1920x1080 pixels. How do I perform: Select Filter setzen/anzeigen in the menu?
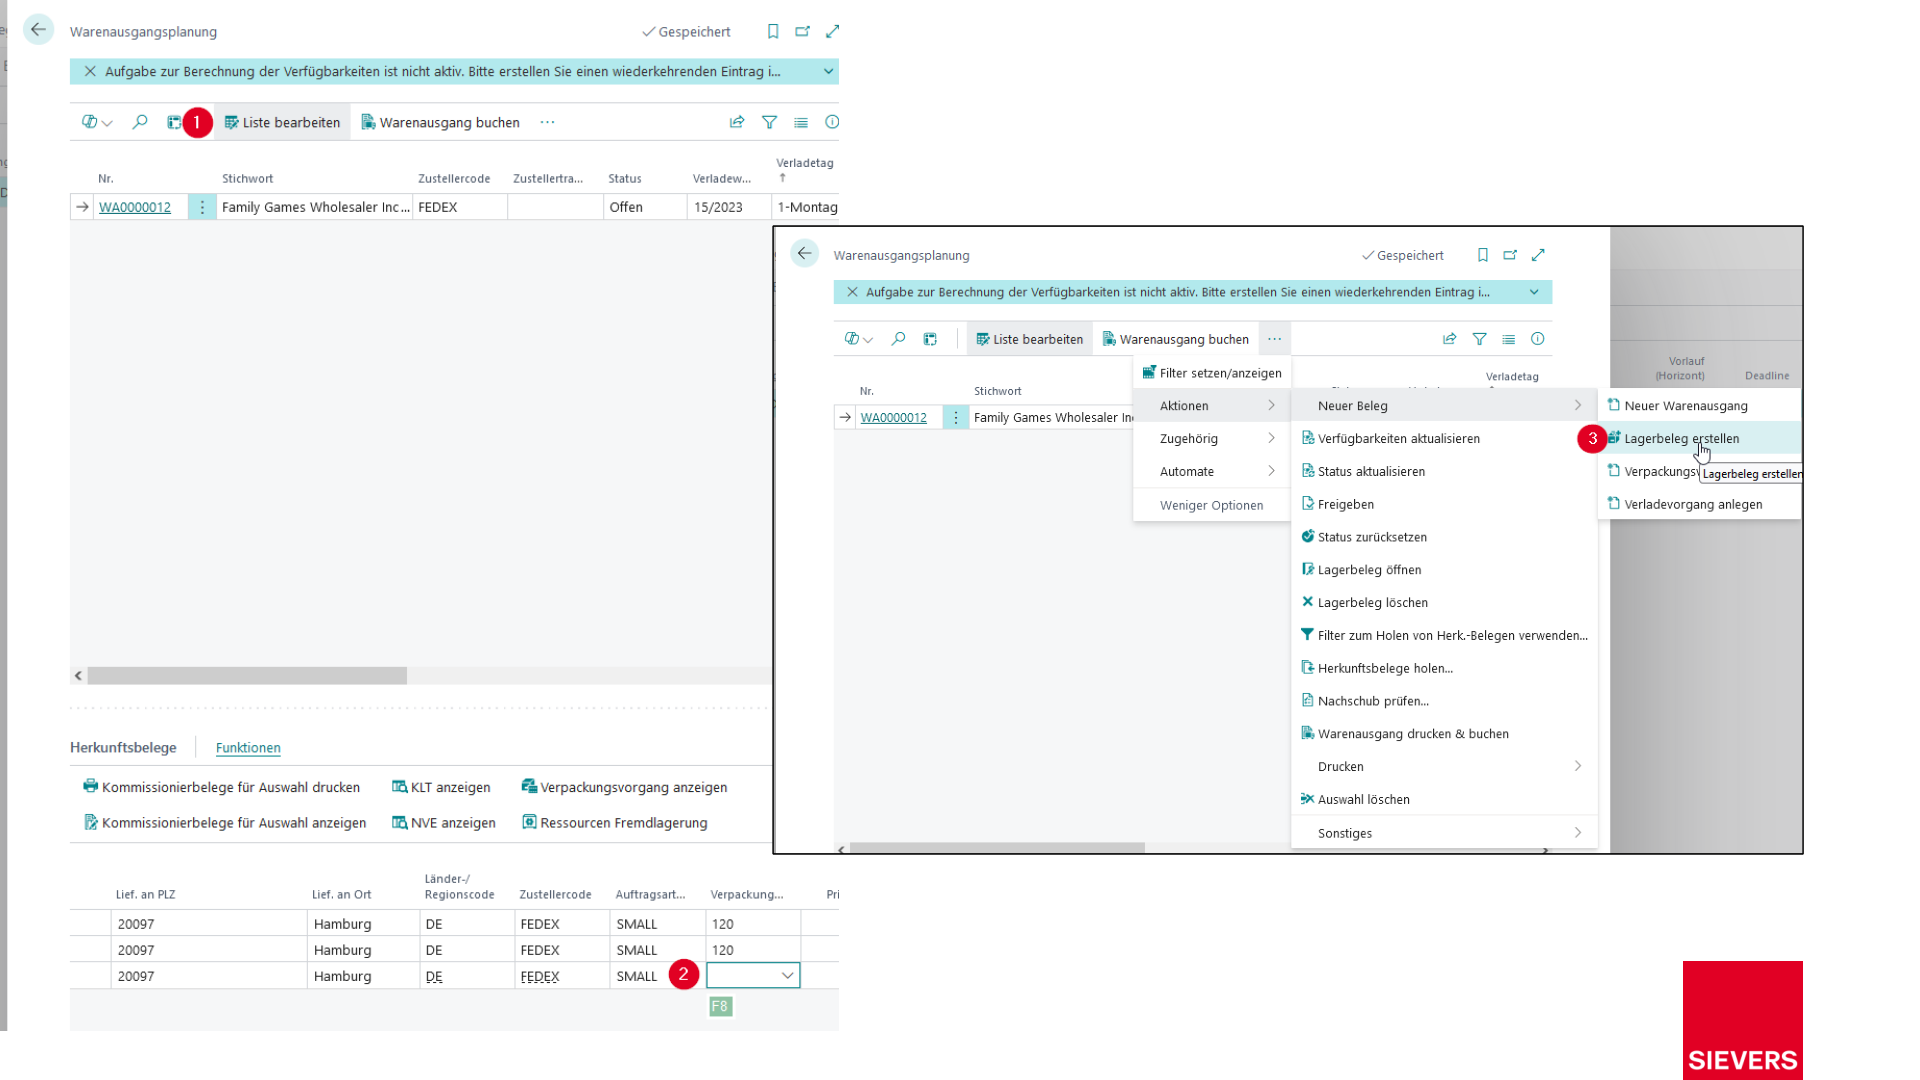tap(1211, 373)
